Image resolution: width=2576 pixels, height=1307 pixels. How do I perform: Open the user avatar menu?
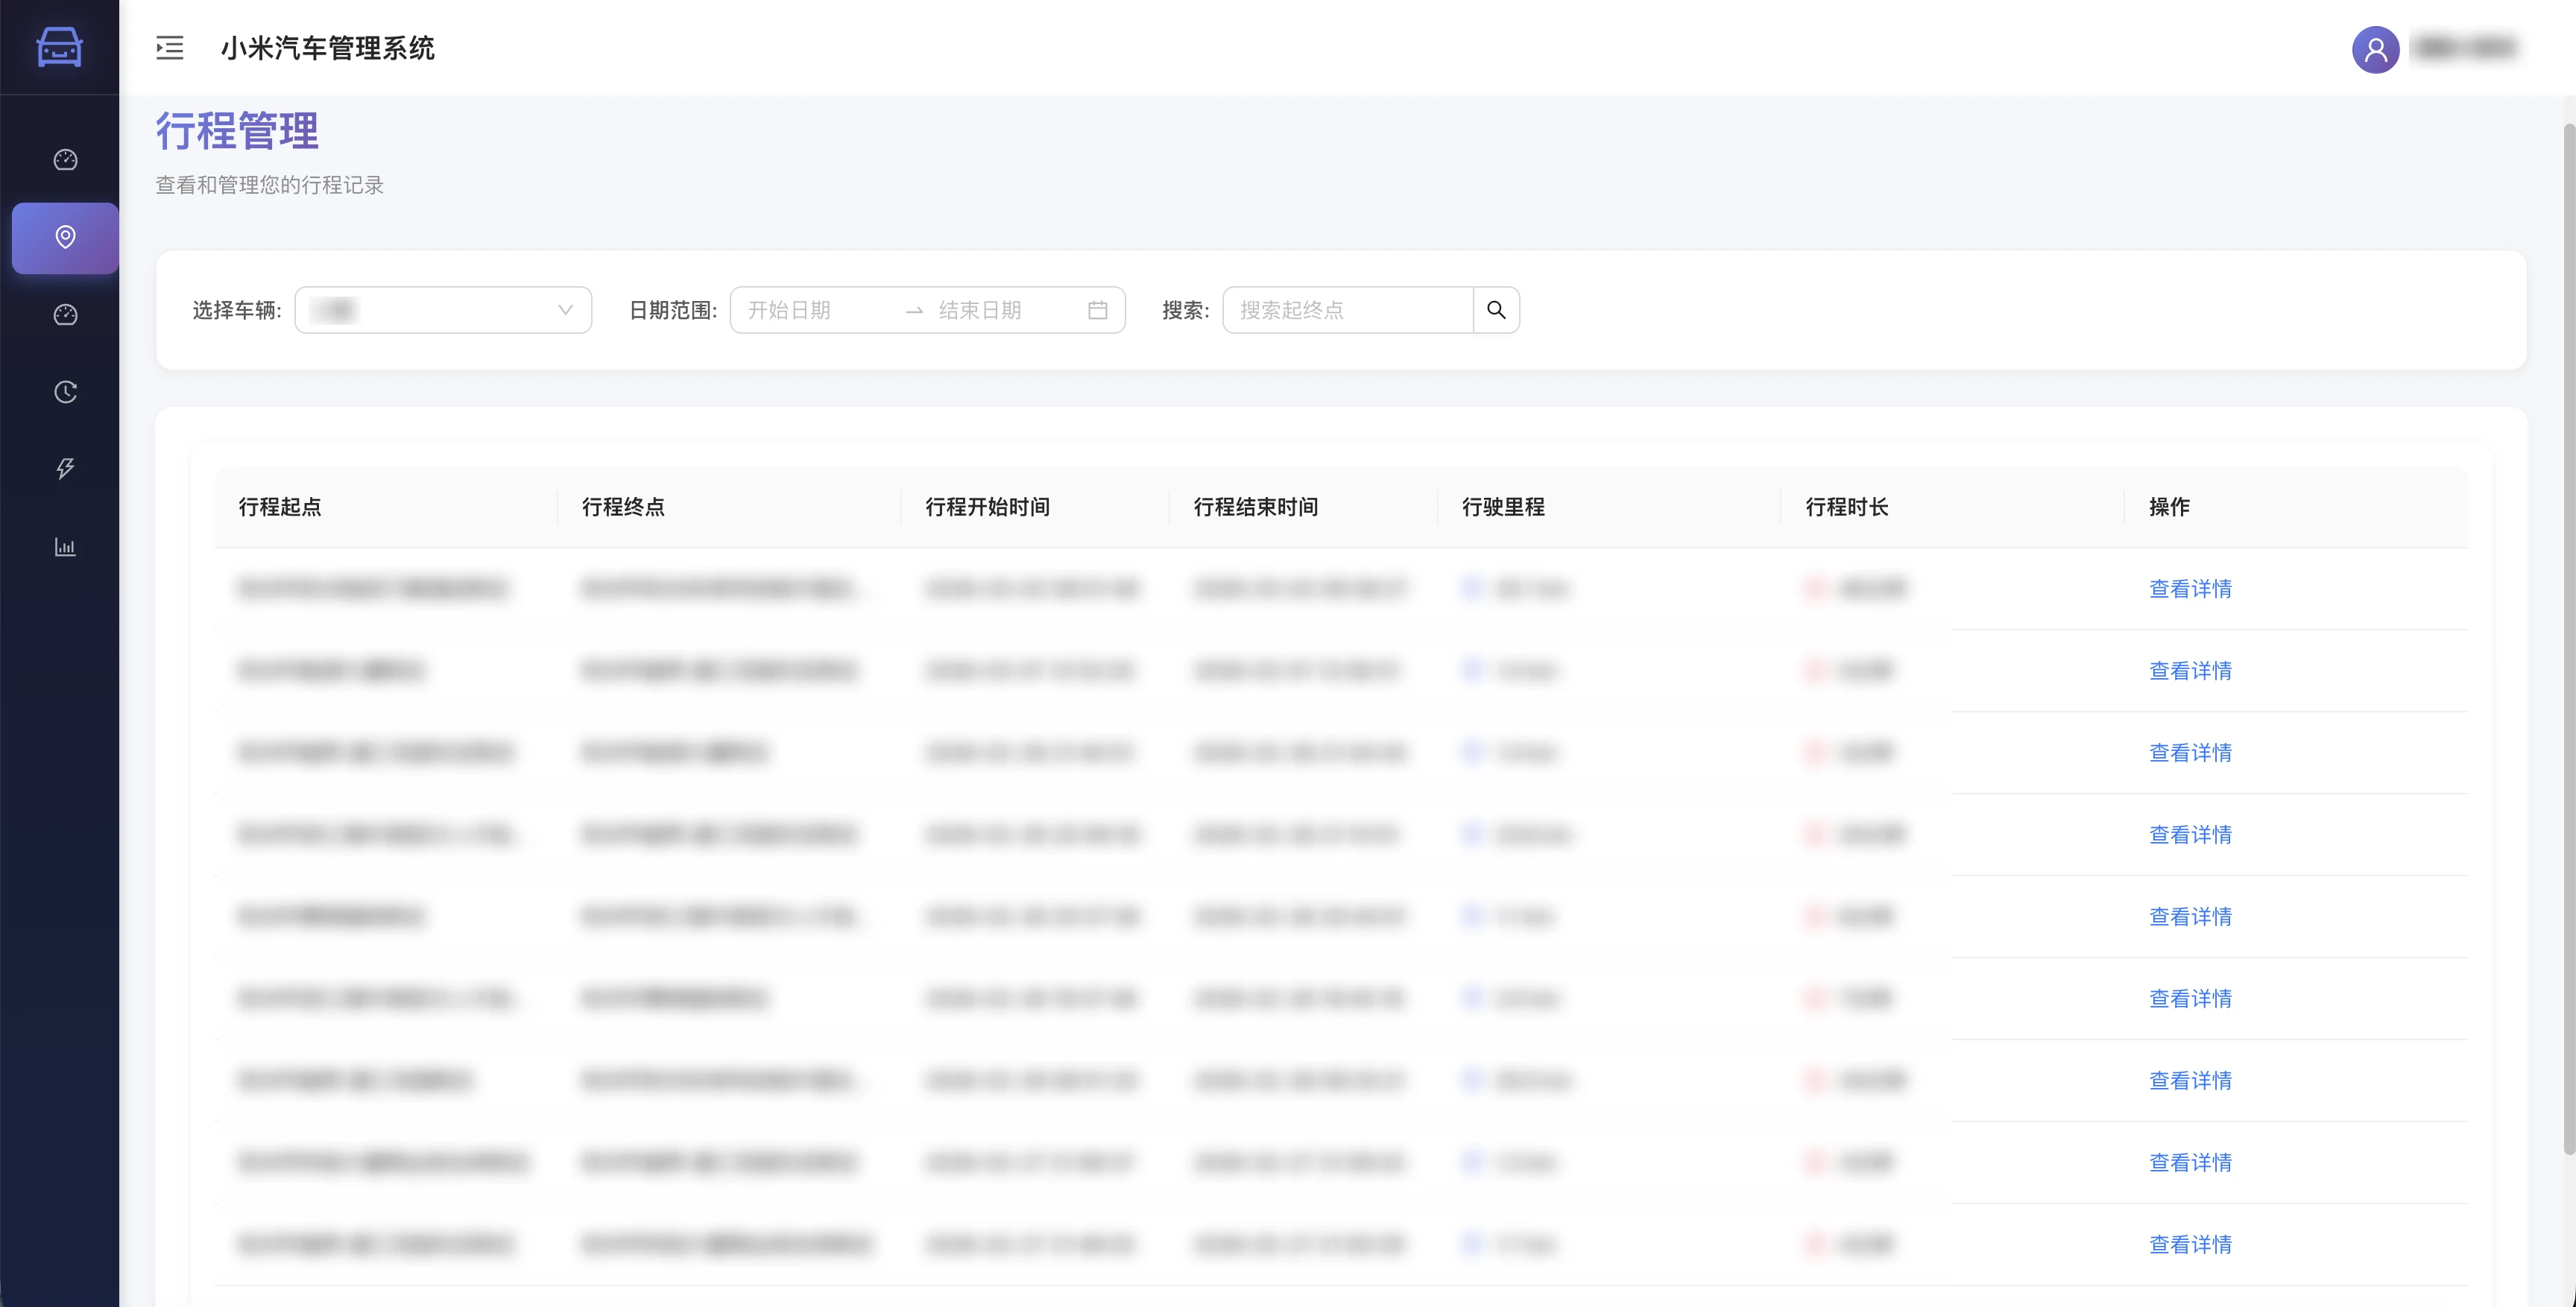pyautogui.click(x=2375, y=49)
